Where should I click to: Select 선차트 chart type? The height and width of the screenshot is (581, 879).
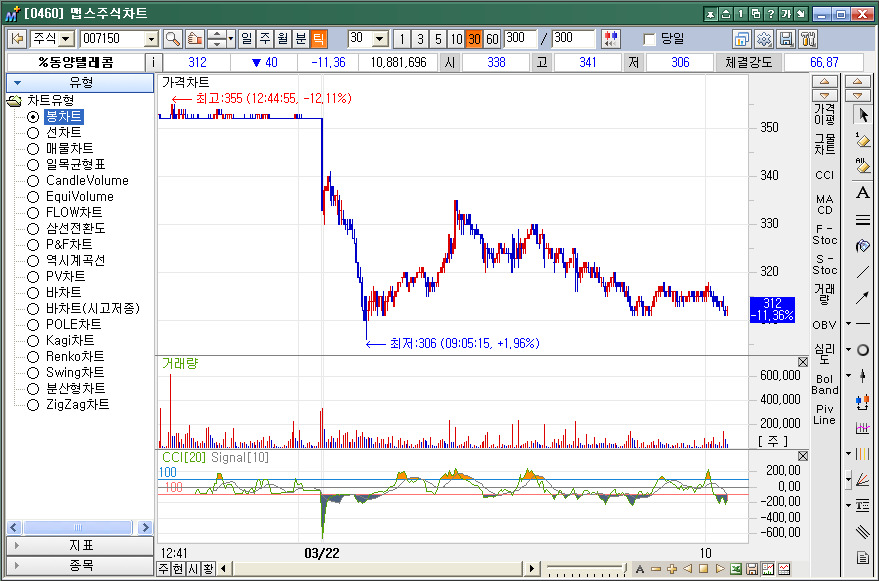tap(63, 132)
